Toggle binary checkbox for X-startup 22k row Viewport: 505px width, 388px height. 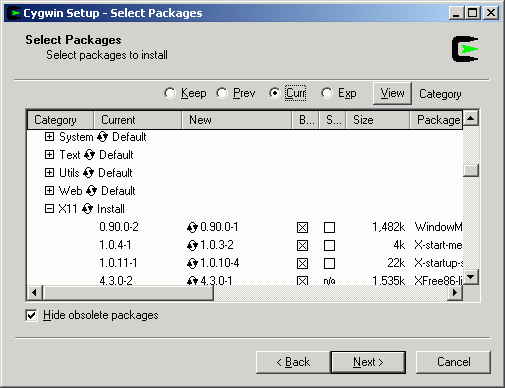click(x=302, y=264)
